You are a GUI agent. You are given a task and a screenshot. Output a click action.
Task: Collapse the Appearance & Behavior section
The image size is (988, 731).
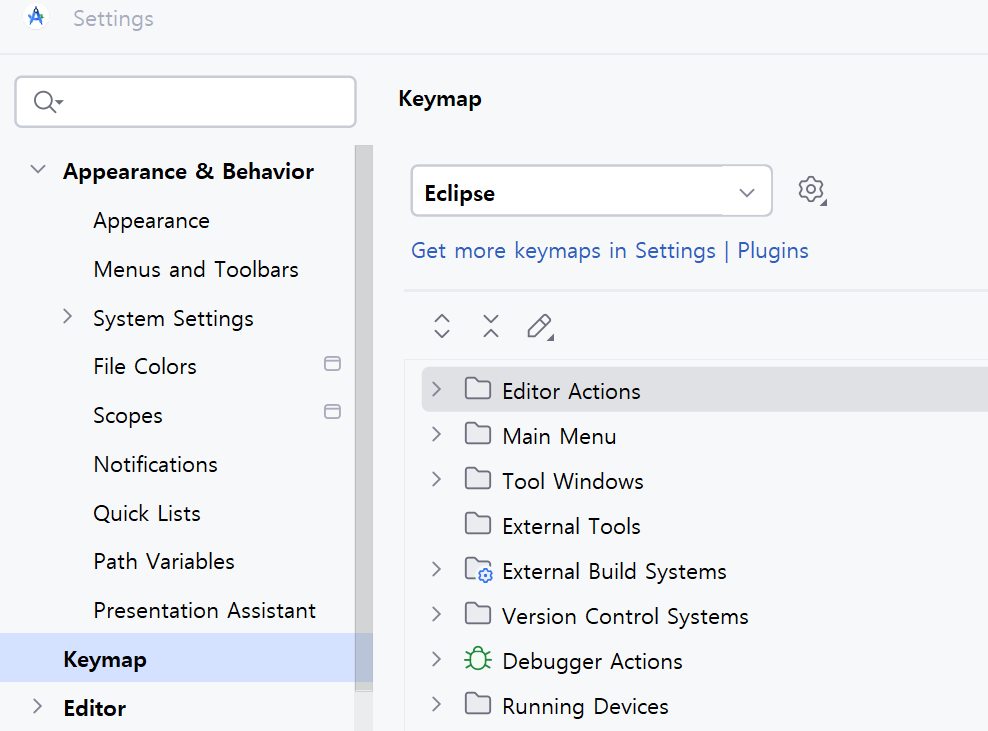click(x=38, y=170)
